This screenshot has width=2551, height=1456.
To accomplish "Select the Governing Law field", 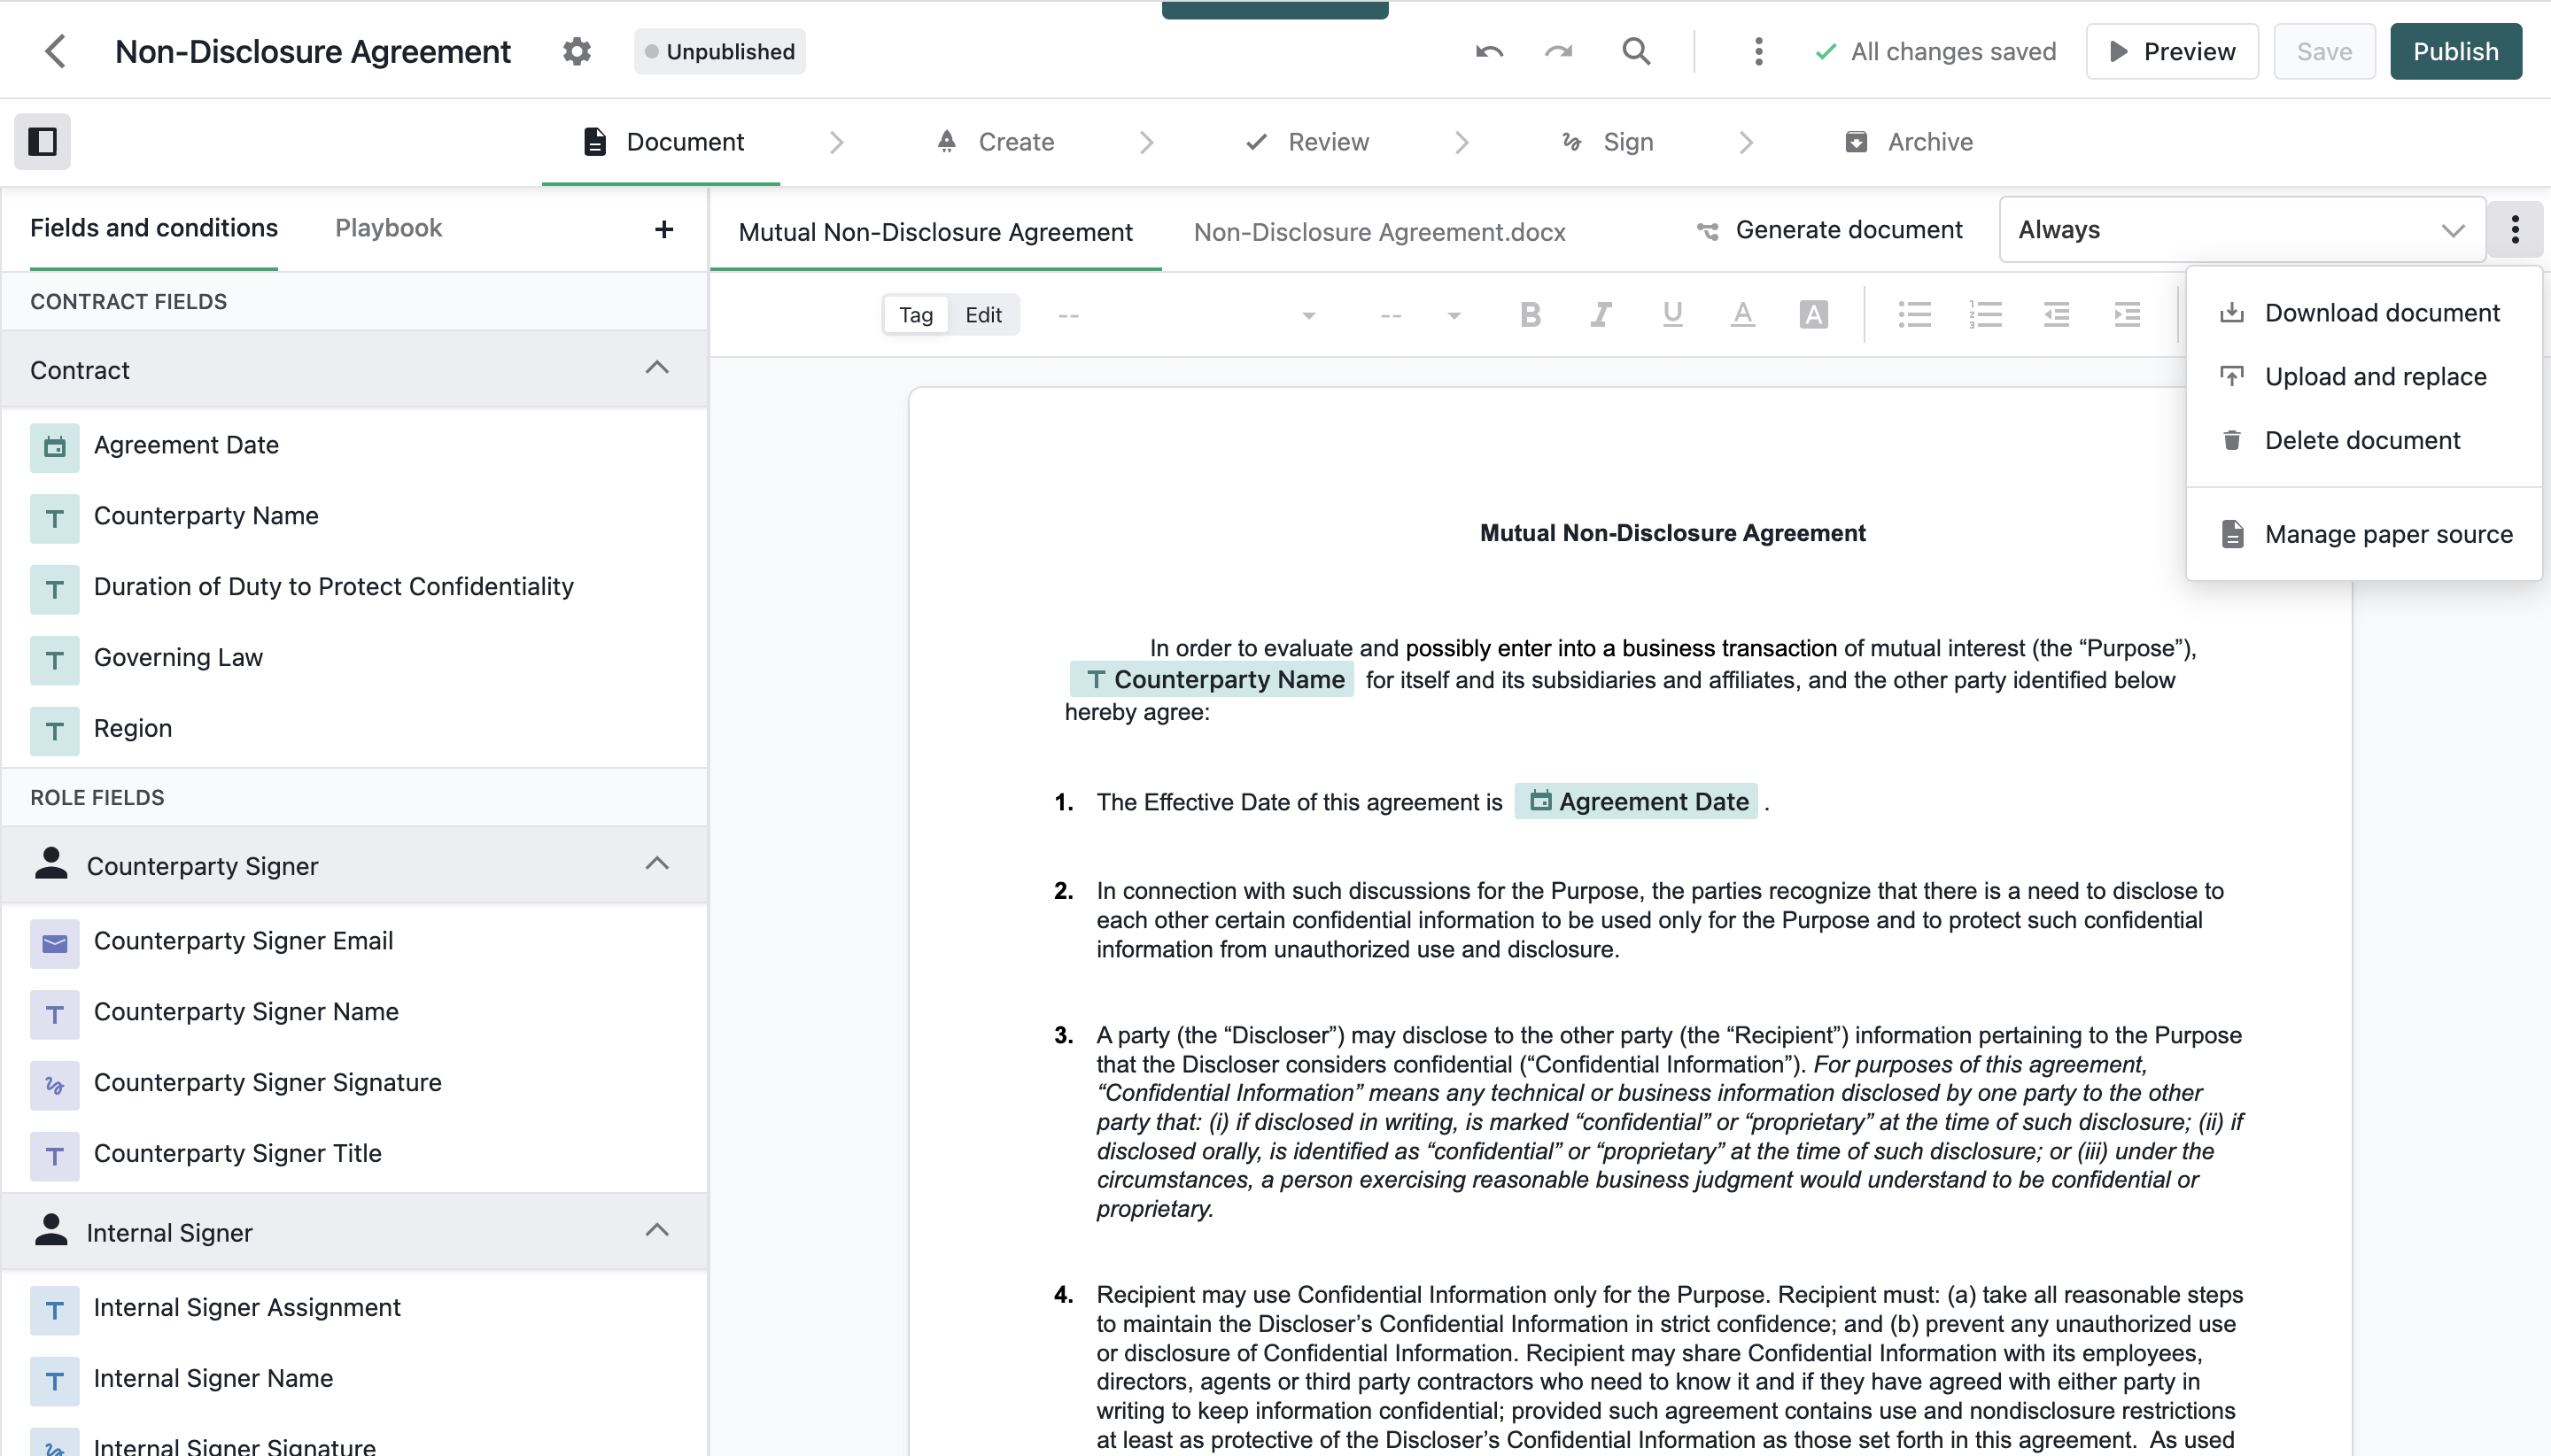I will point(178,657).
